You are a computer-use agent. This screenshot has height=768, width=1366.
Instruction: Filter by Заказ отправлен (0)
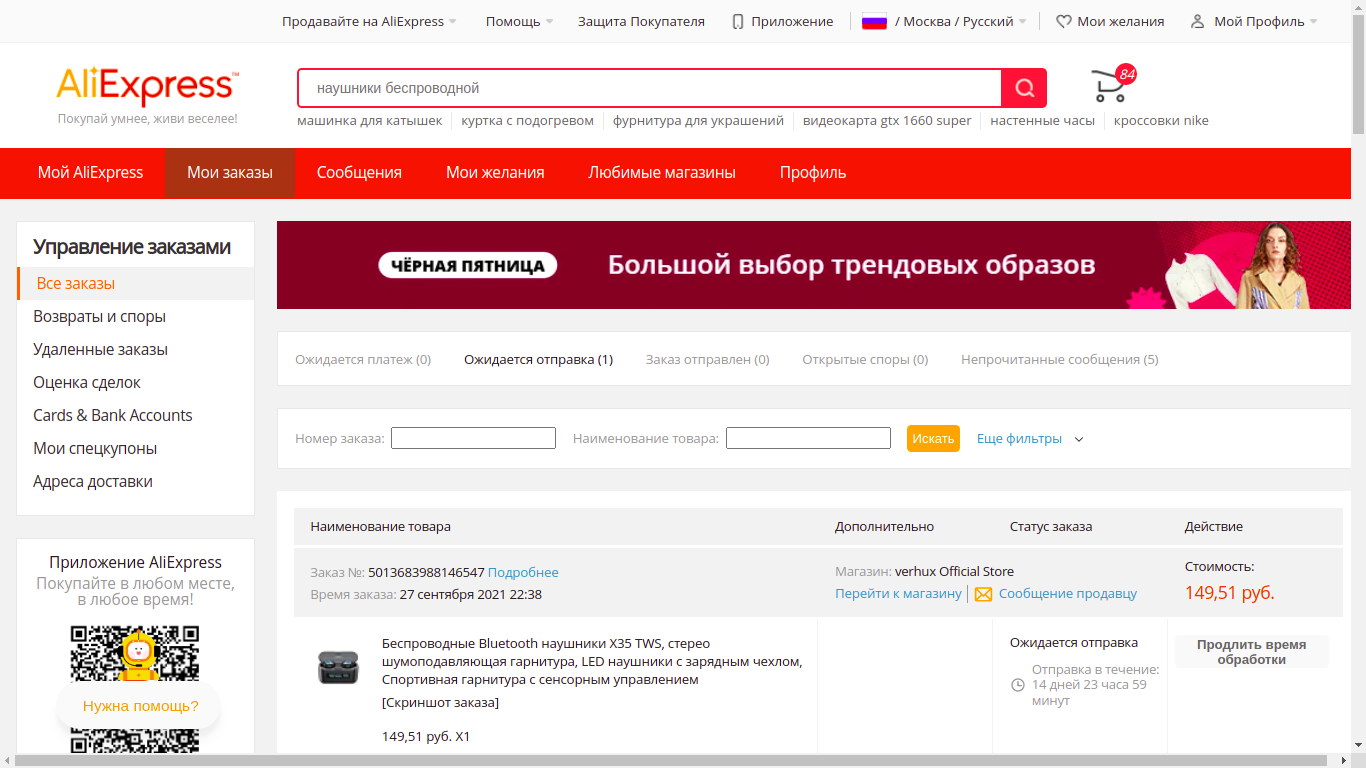708,359
